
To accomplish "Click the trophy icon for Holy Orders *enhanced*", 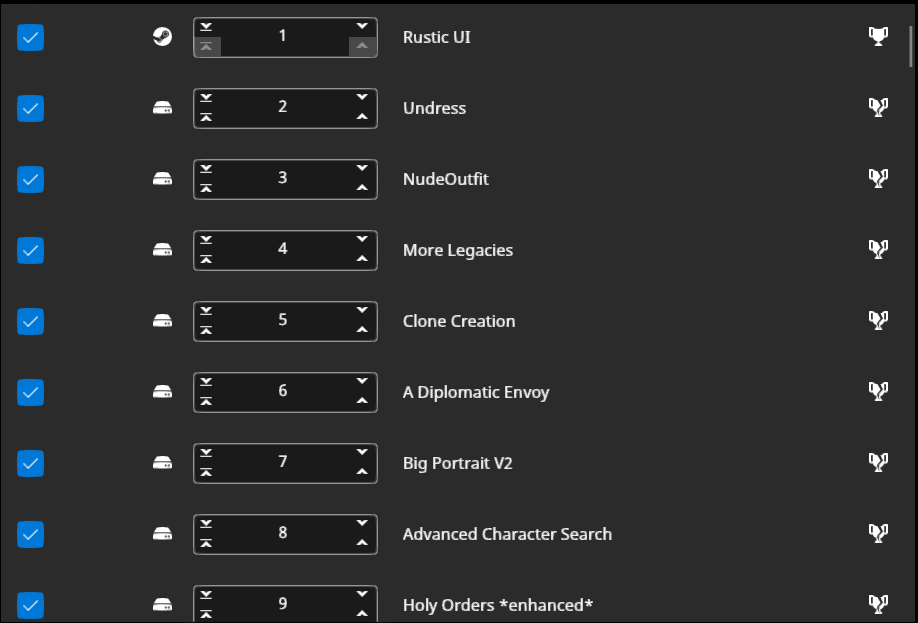I will point(878,604).
